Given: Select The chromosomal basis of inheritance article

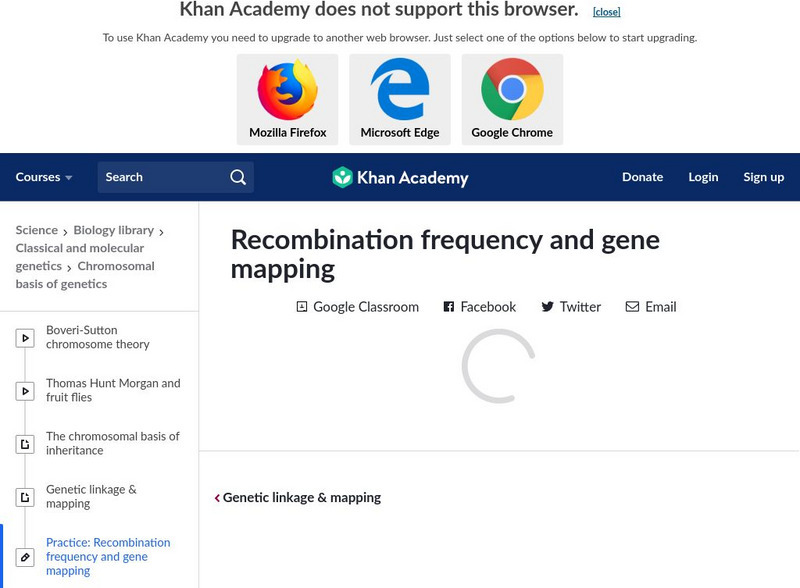Looking at the screenshot, I should pyautogui.click(x=113, y=443).
